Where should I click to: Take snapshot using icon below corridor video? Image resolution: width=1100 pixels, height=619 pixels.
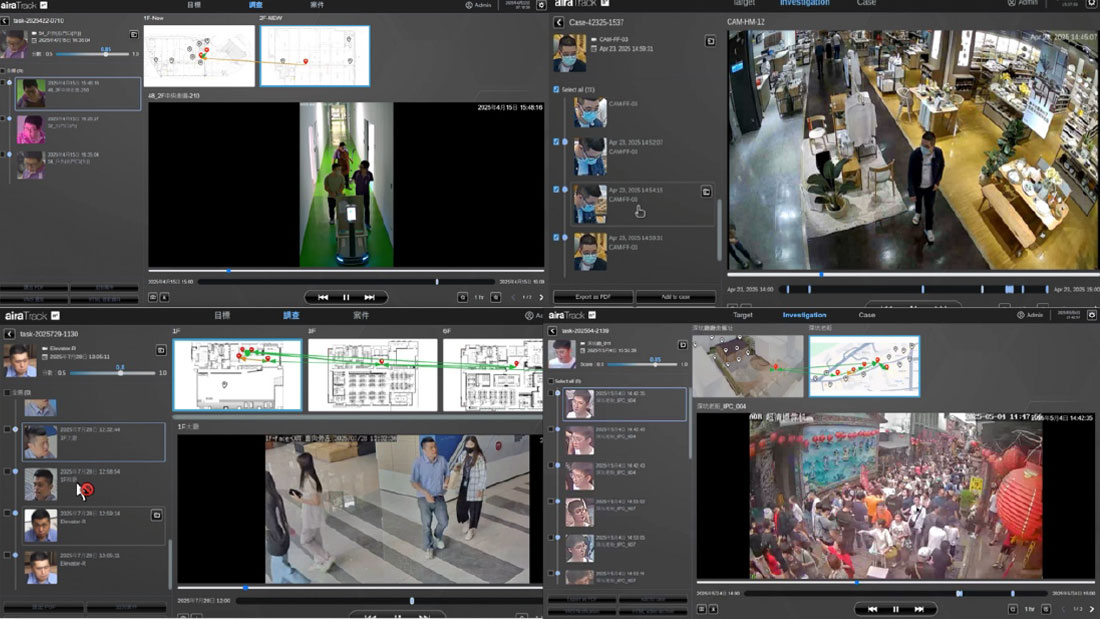pos(153,297)
